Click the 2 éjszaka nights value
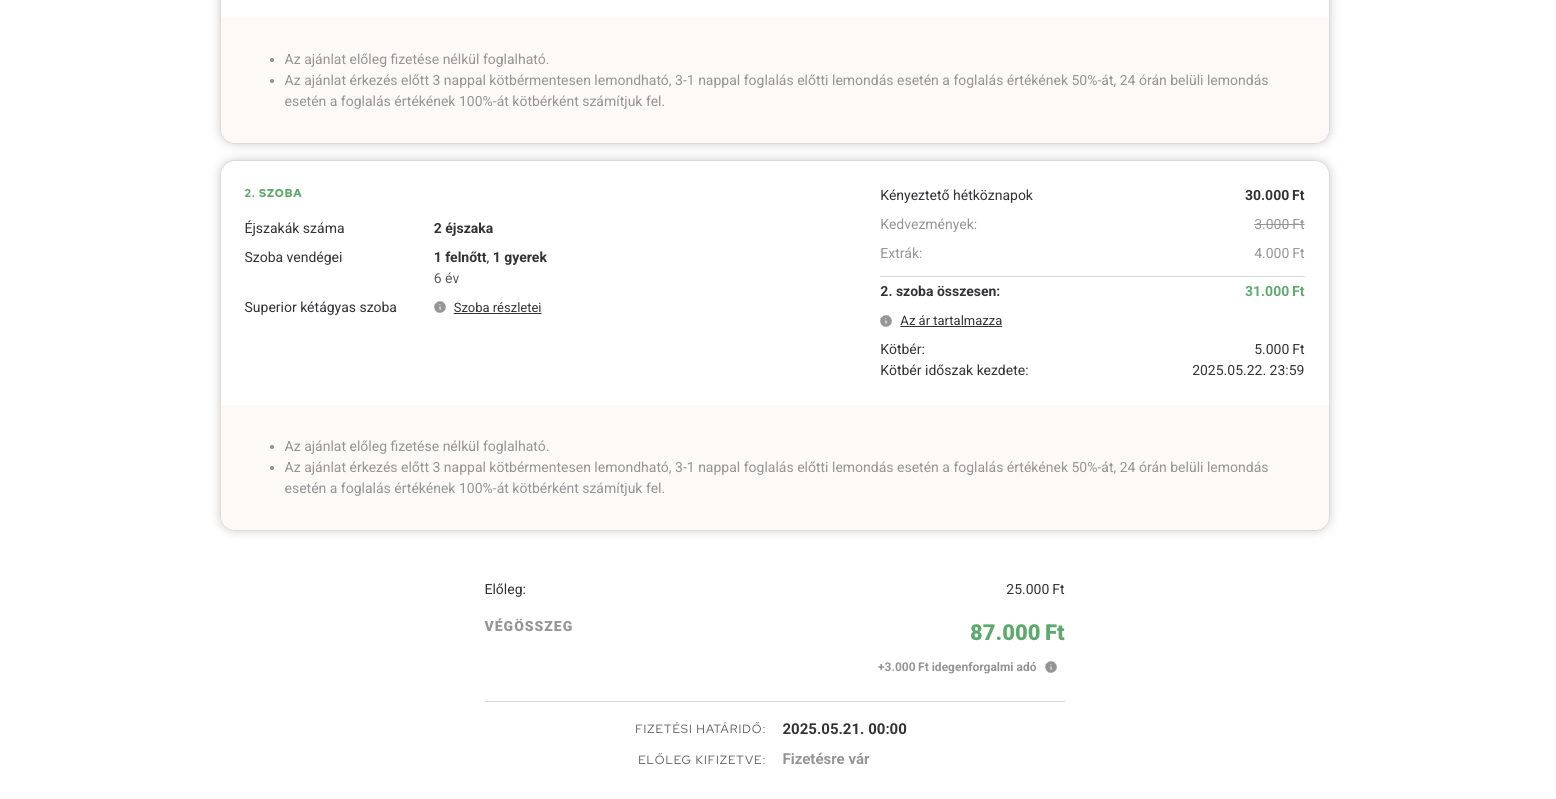1556x799 pixels. (x=463, y=228)
